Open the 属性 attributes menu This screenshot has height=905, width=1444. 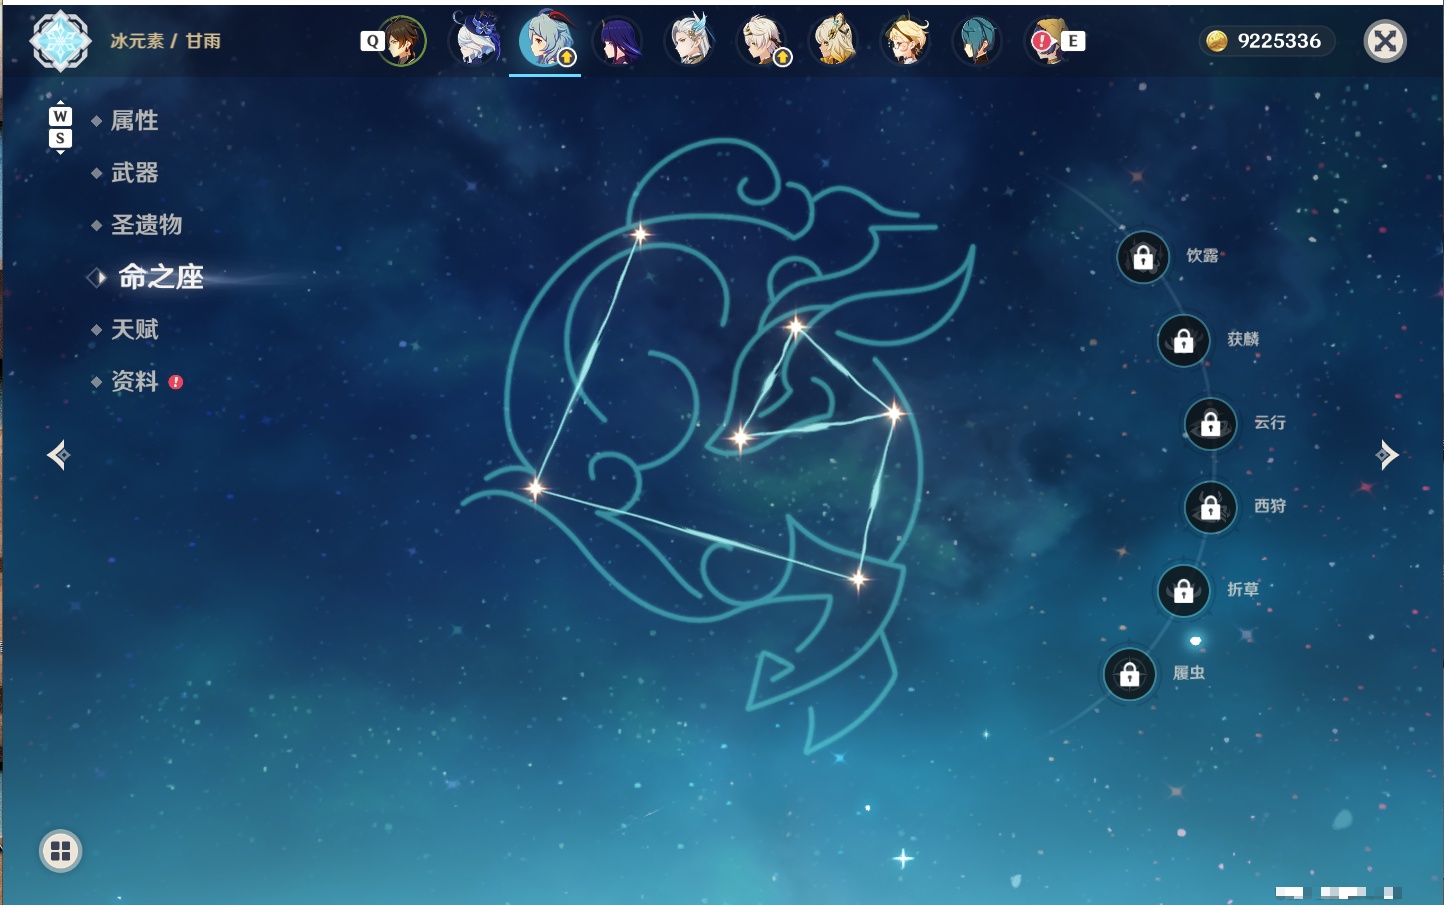134,121
